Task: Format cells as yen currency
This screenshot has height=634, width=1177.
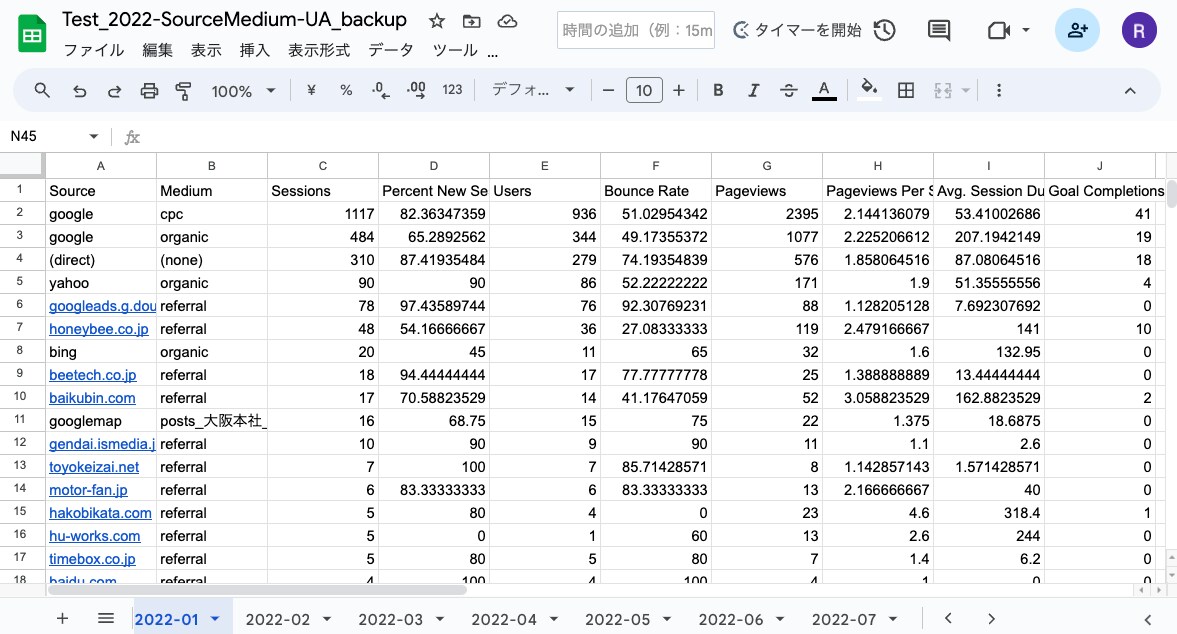Action: 311,90
